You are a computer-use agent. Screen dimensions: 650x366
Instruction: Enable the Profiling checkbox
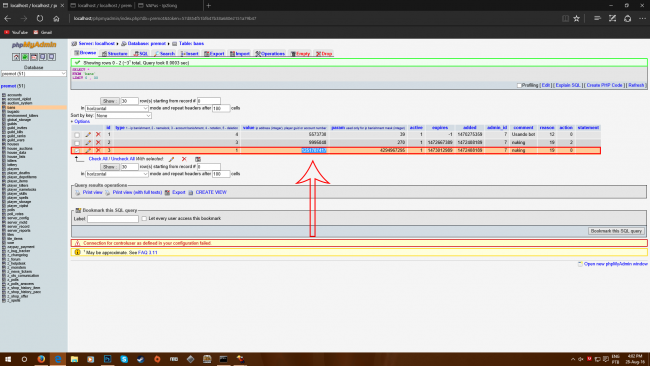[x=519, y=85]
